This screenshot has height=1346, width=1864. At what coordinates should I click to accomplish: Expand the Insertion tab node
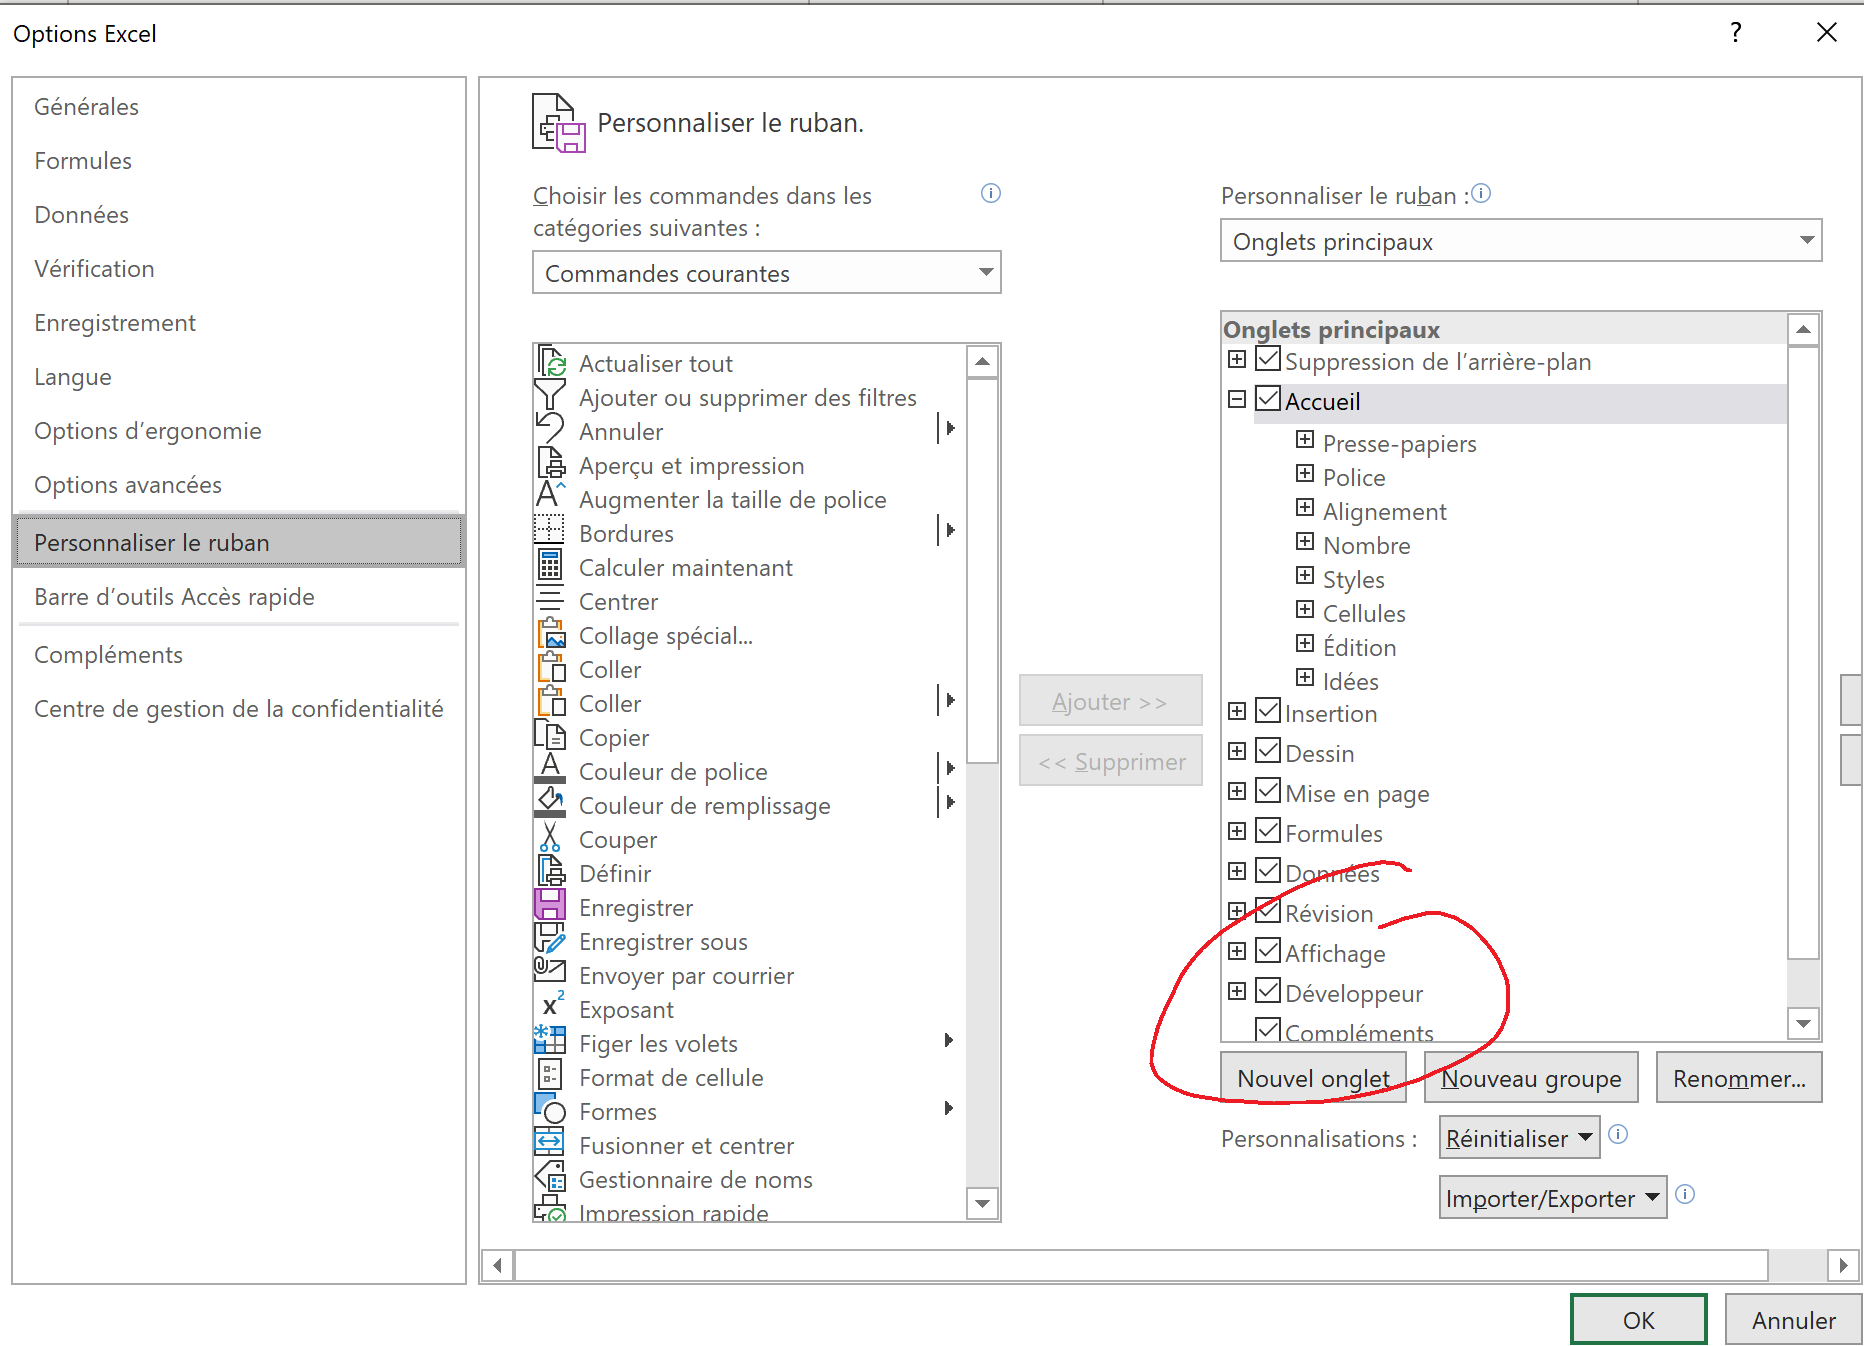pos(1237,711)
